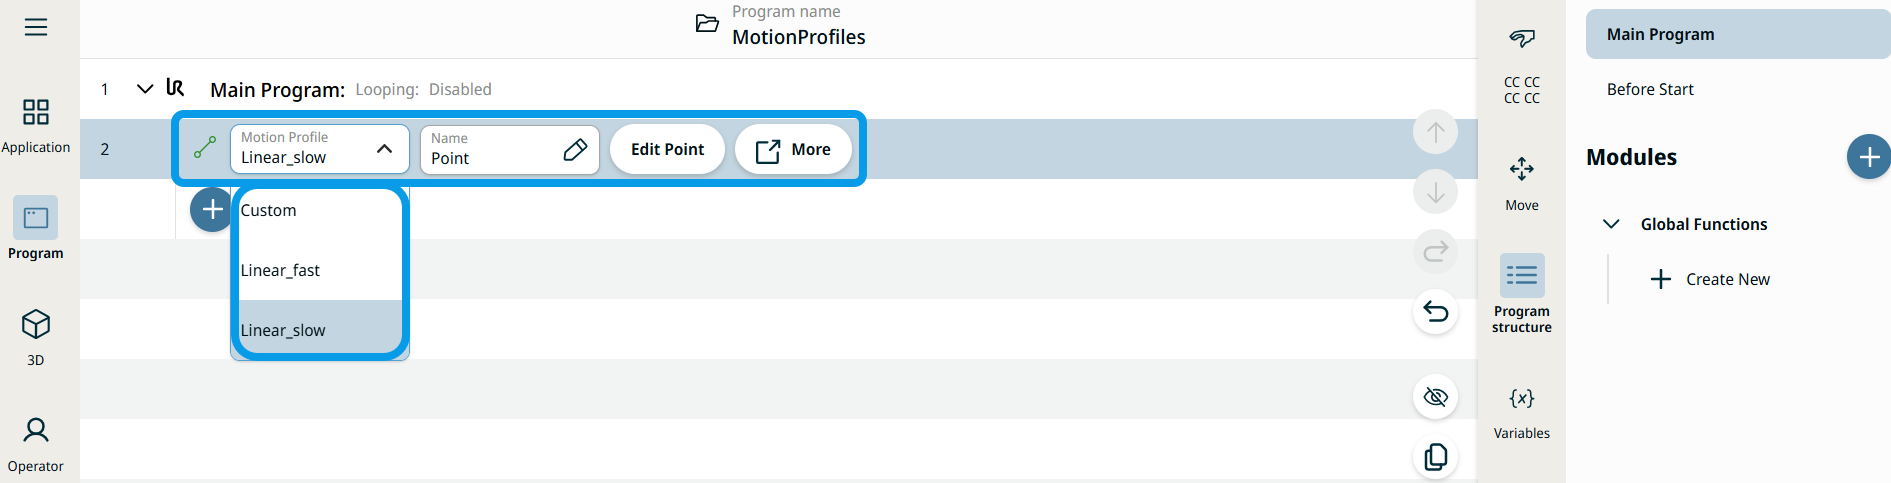Screen dimensions: 1891x483
Task: Switch to the 3D view
Action: point(36,336)
